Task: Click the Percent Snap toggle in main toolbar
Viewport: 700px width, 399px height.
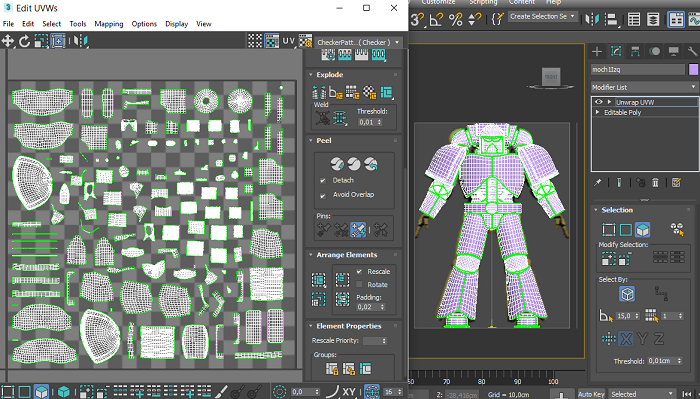Action: (x=455, y=19)
